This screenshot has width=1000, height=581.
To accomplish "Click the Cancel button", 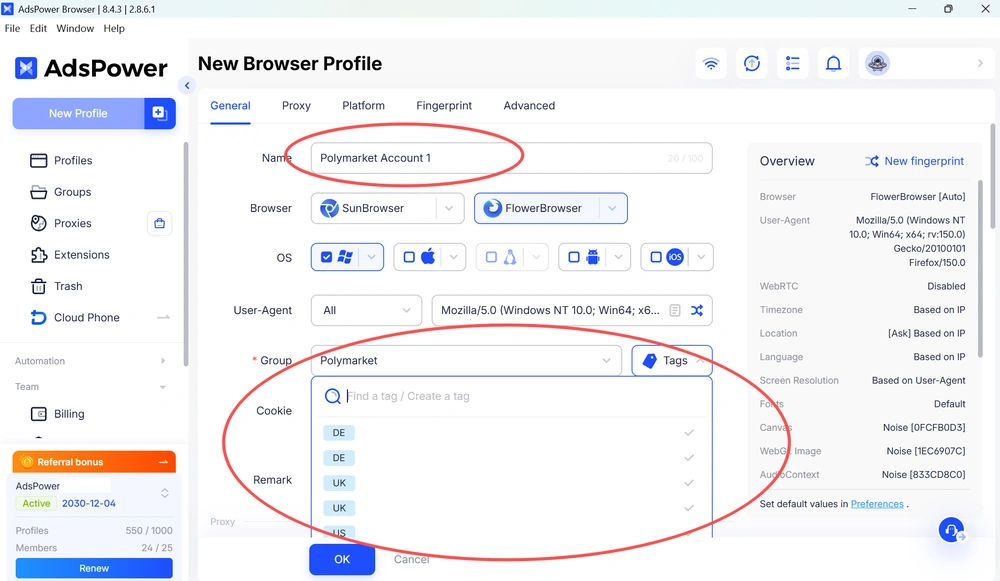I will [x=411, y=559].
